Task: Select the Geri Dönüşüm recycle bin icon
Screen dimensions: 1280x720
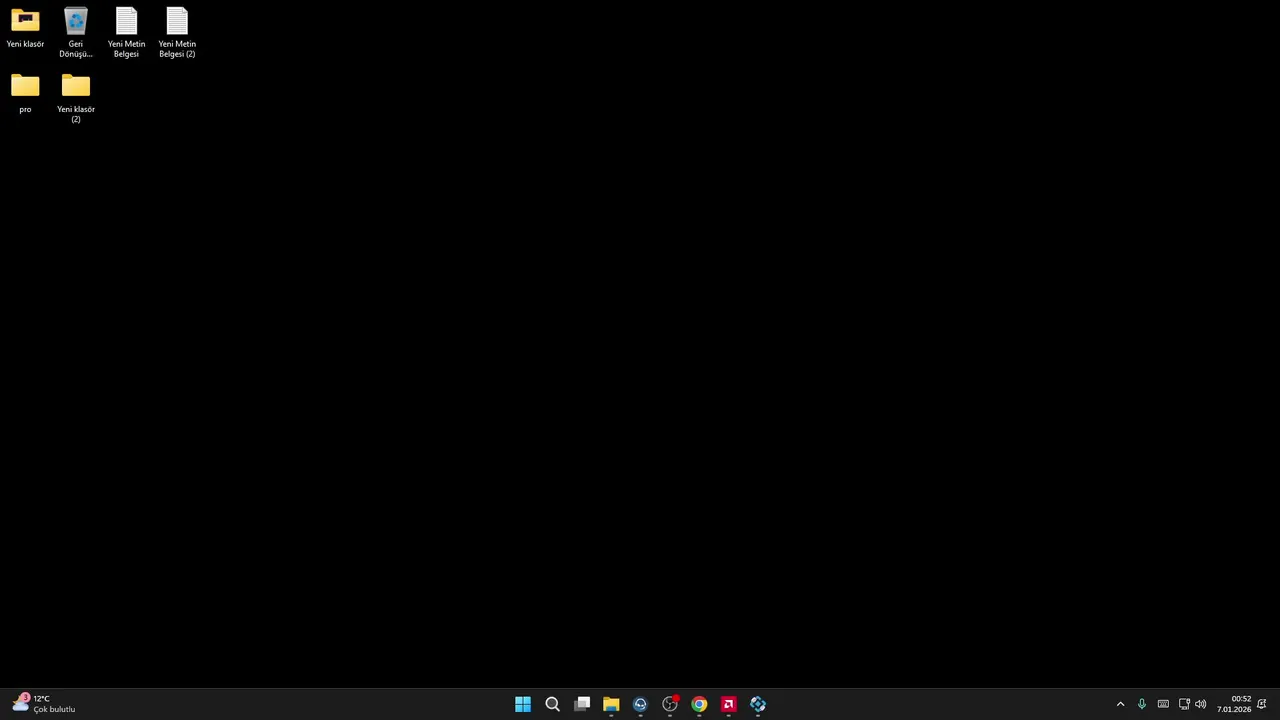Action: tap(75, 32)
